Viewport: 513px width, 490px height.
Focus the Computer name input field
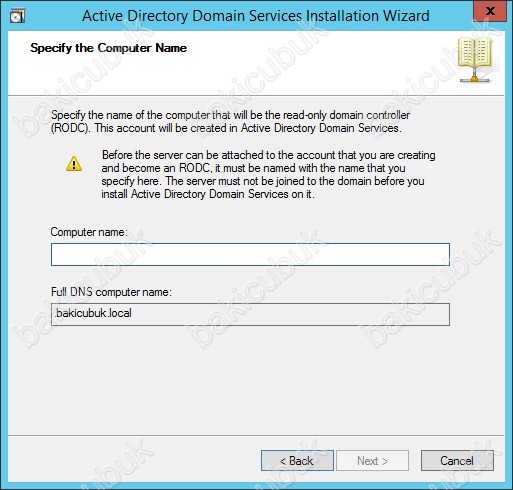coord(250,254)
